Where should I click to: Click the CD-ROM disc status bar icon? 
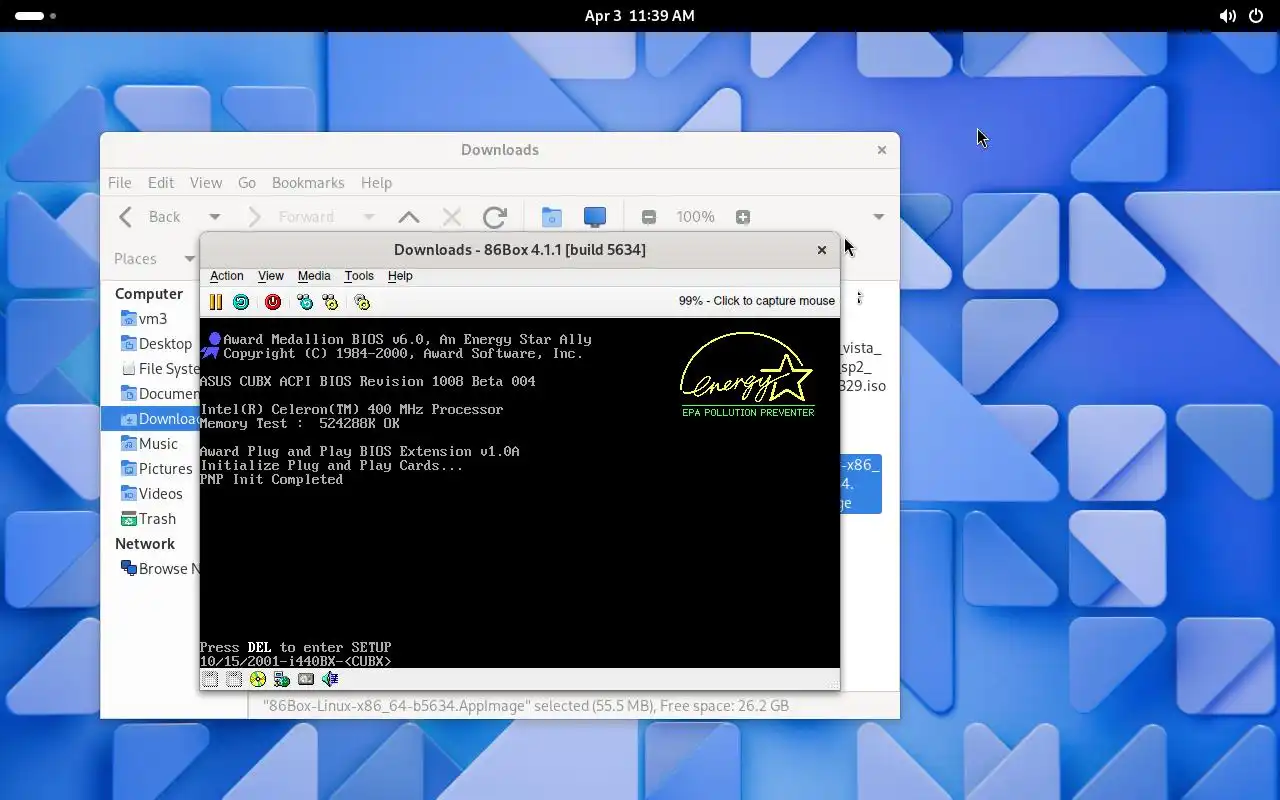coord(258,679)
